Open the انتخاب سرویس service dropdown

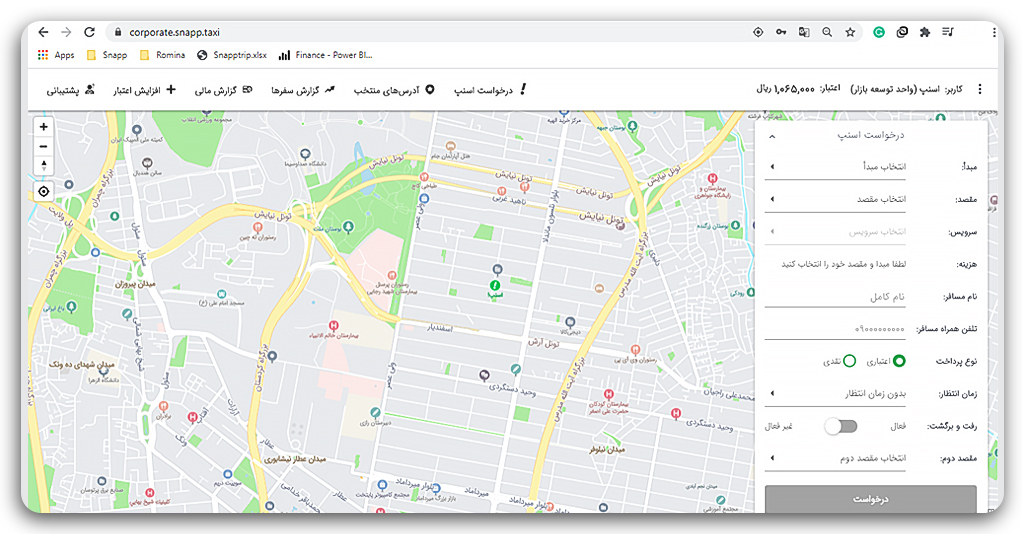coord(835,232)
